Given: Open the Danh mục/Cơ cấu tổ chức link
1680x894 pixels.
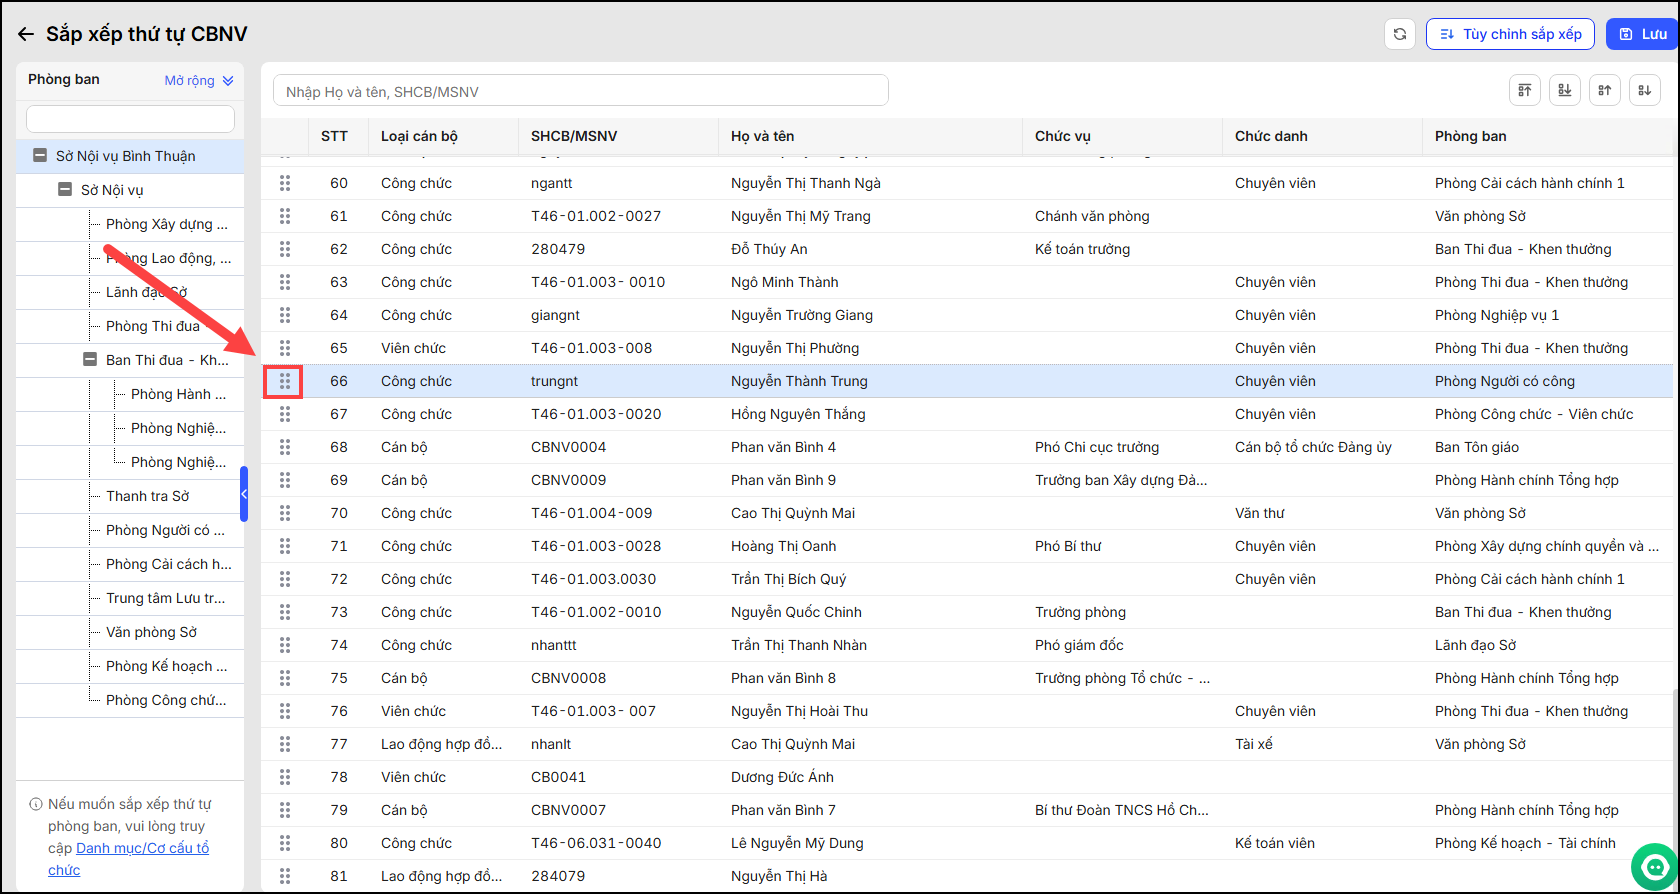Looking at the screenshot, I should tap(142, 848).
